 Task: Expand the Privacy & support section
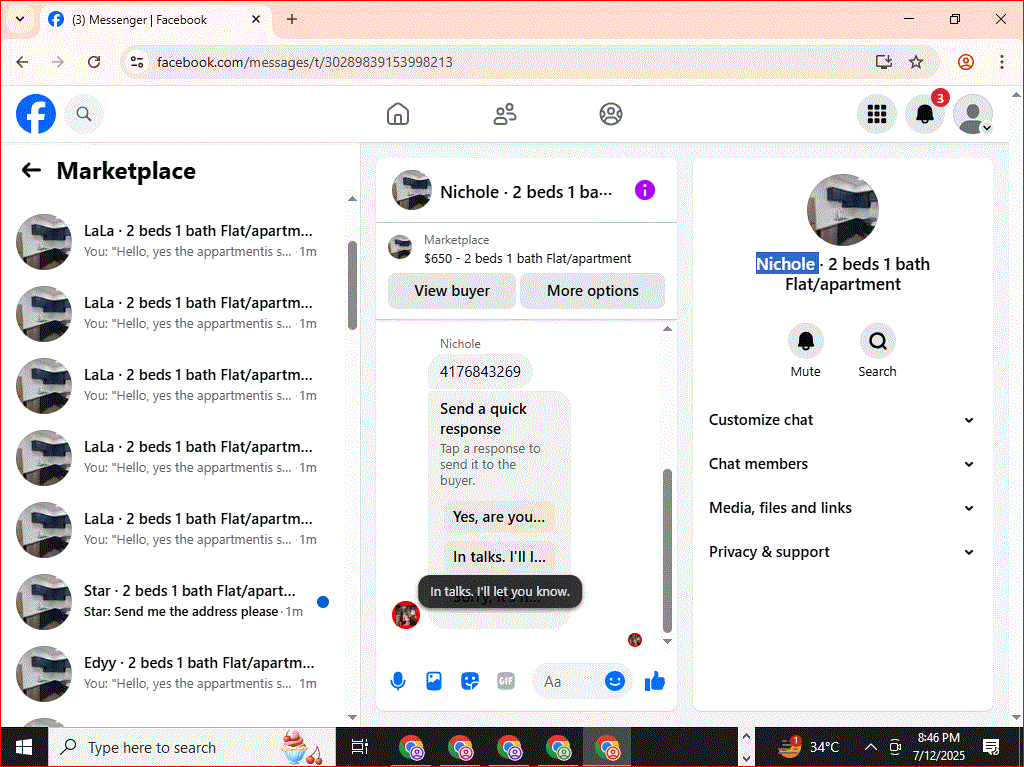(842, 552)
